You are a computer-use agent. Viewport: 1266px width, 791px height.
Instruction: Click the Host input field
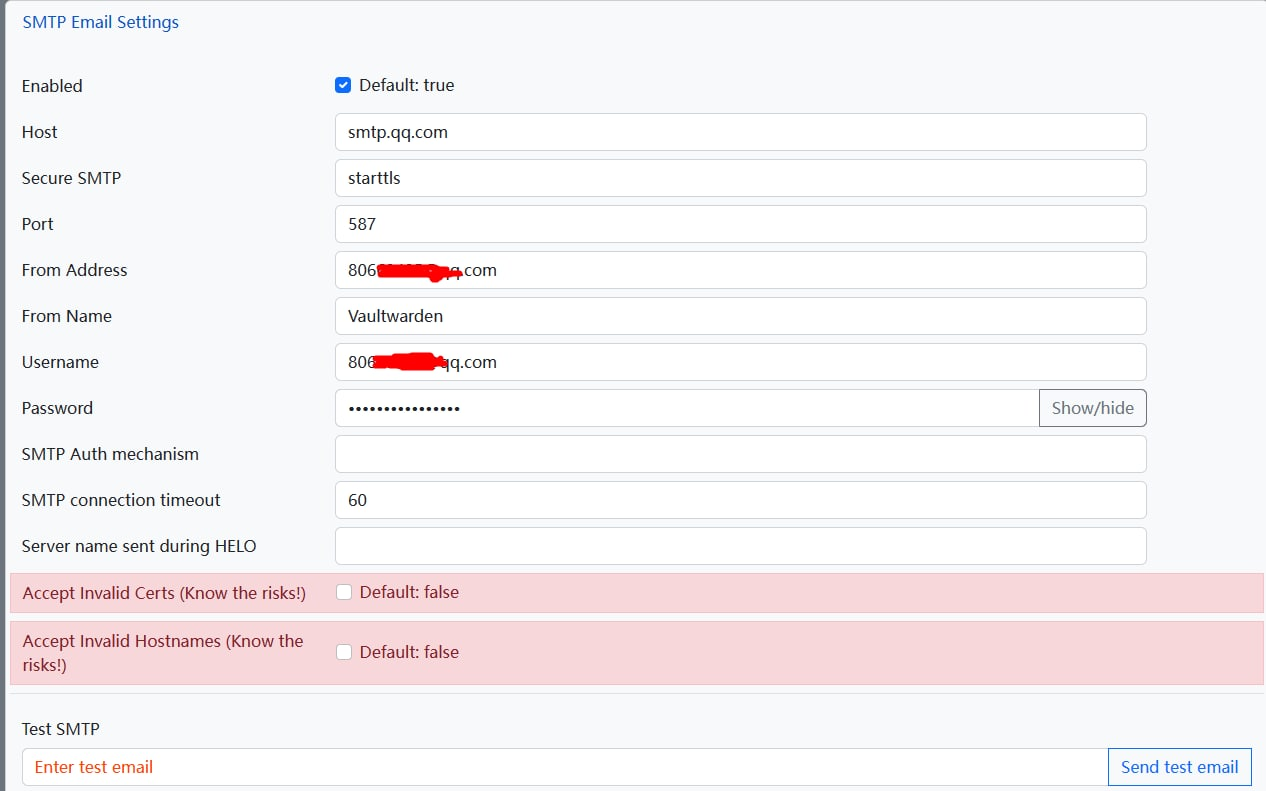pos(740,132)
